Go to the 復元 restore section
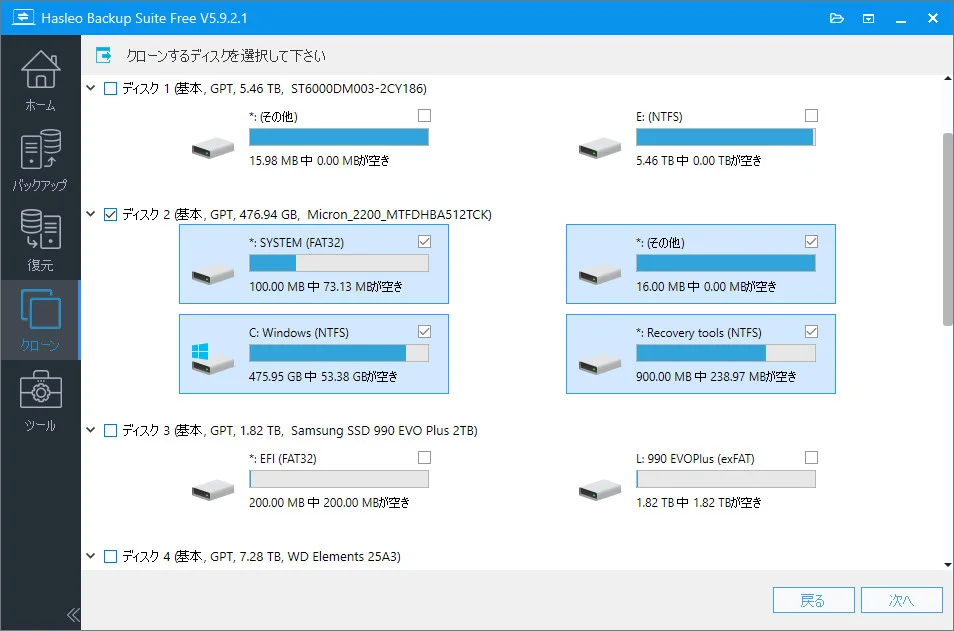Image resolution: width=954 pixels, height=631 pixels. point(40,240)
